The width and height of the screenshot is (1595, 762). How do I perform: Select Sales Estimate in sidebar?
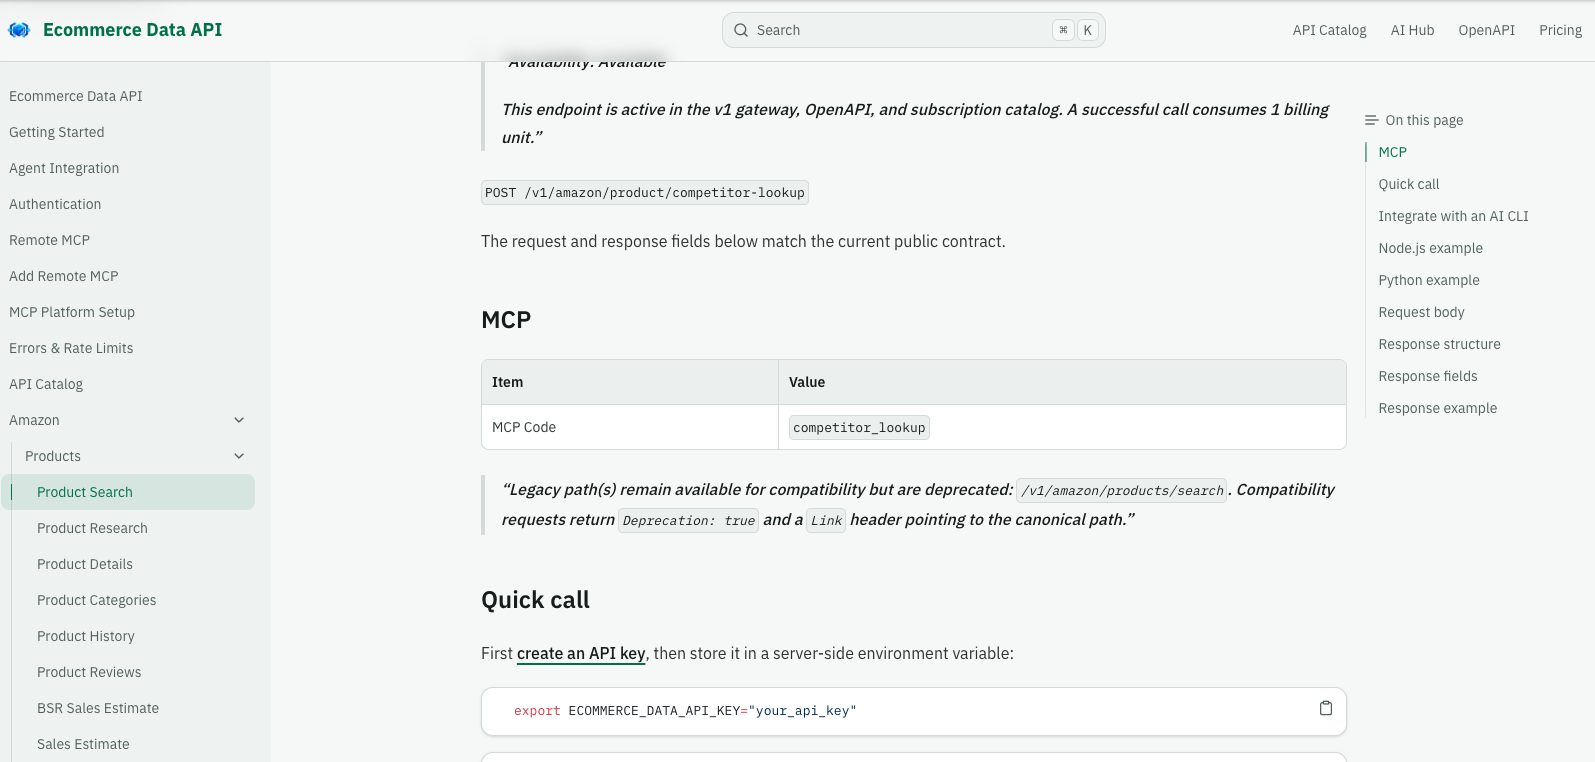tap(83, 744)
